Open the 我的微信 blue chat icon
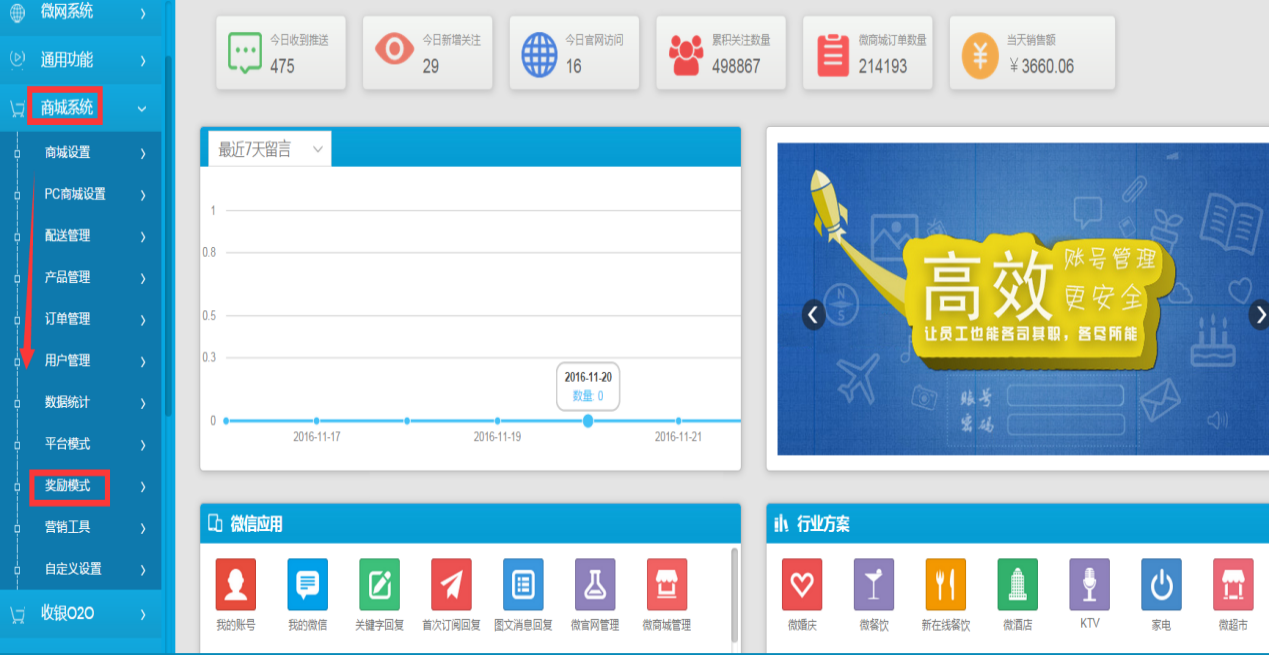This screenshot has width=1269, height=655. click(308, 584)
